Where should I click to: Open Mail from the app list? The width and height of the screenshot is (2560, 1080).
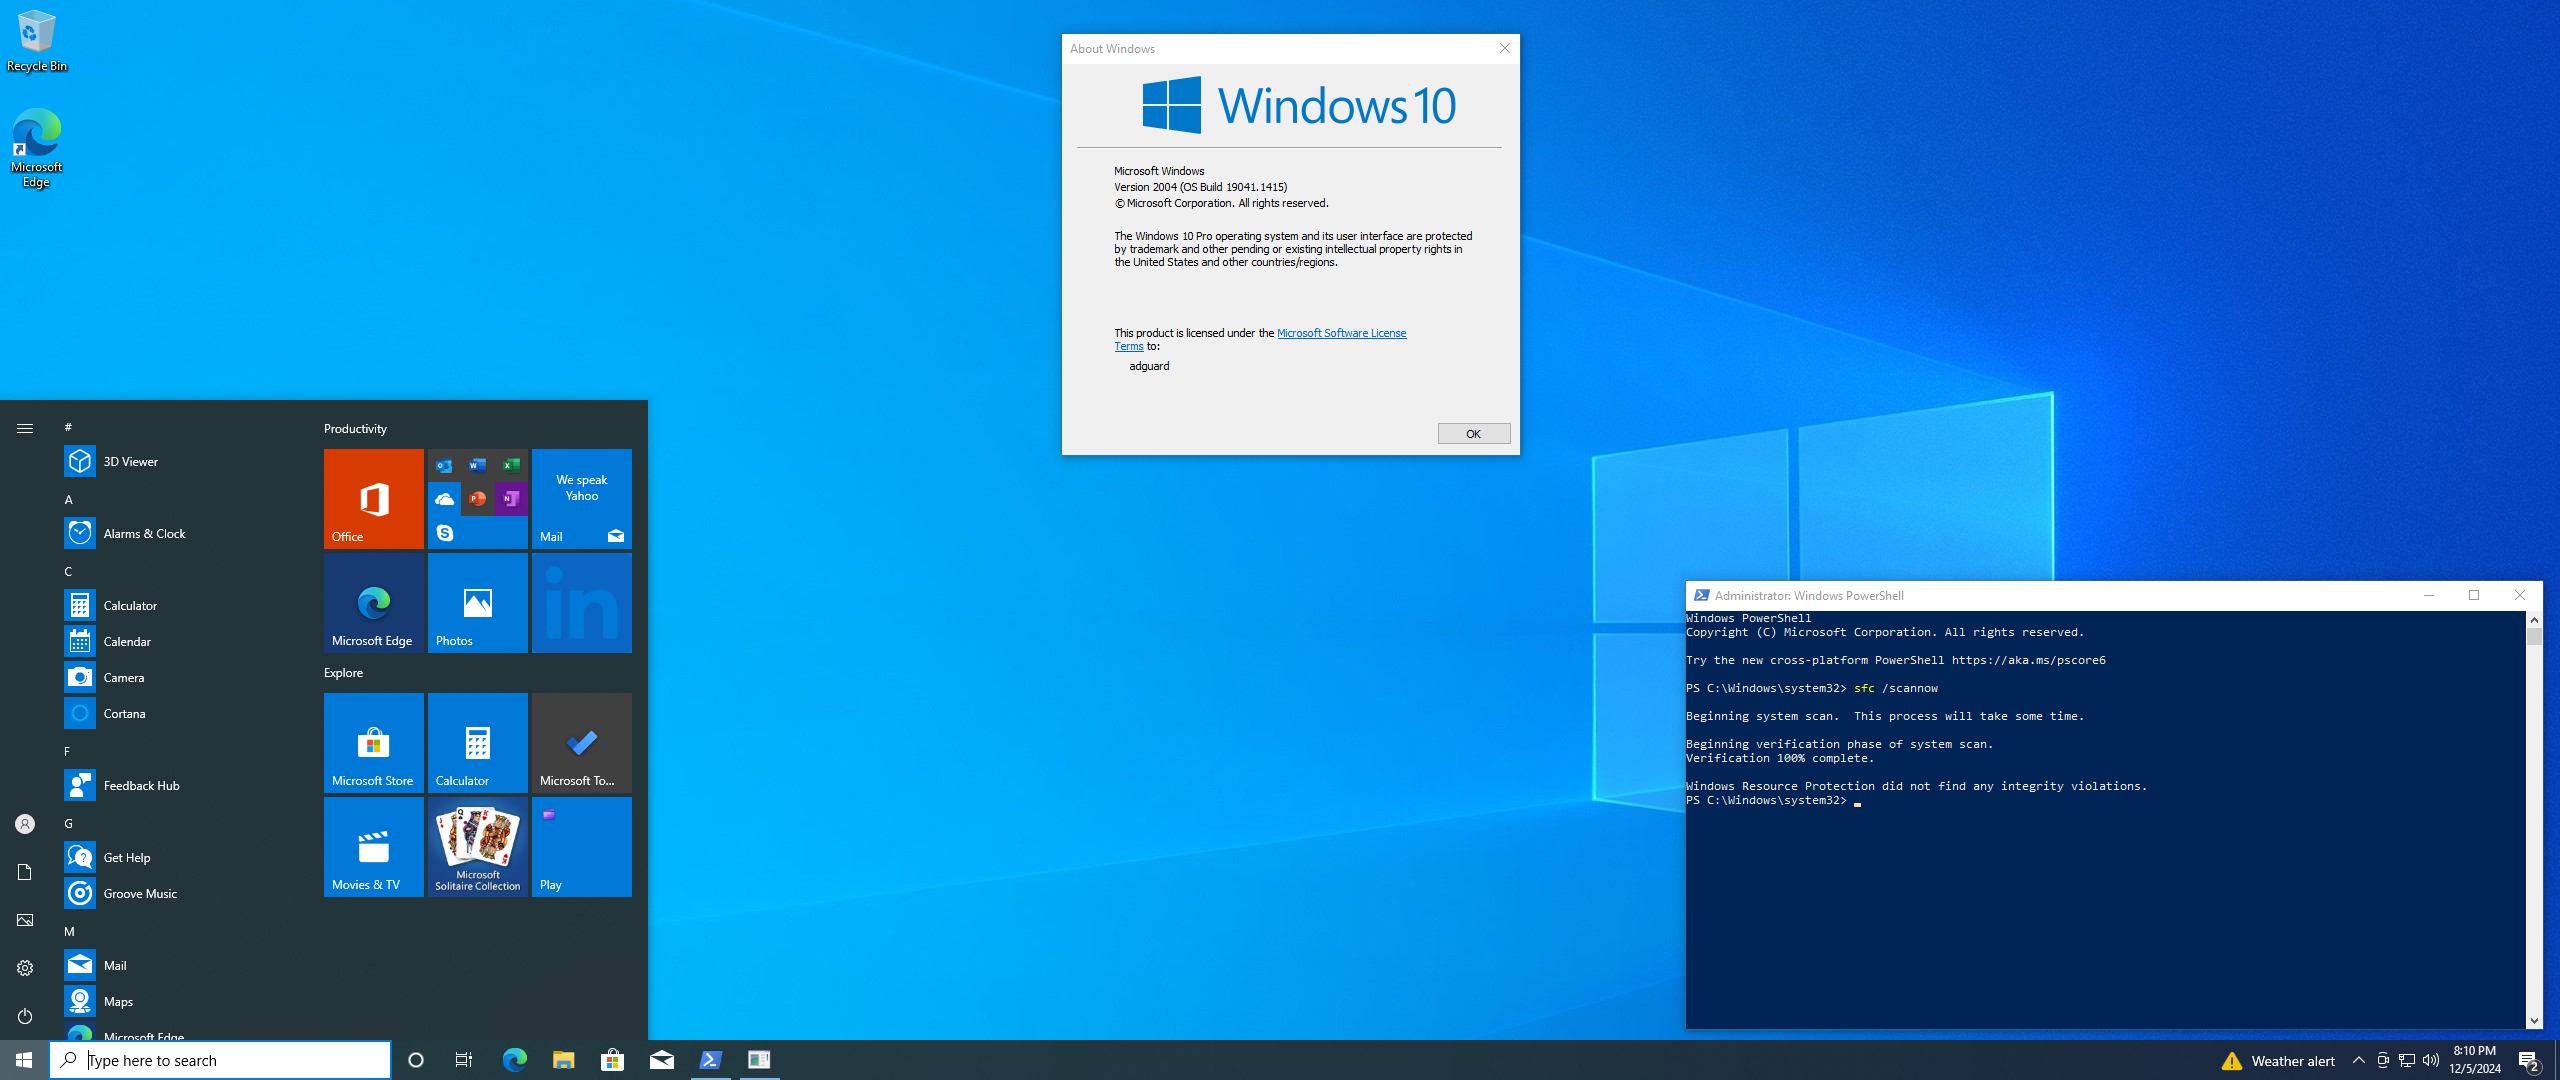[x=180, y=965]
